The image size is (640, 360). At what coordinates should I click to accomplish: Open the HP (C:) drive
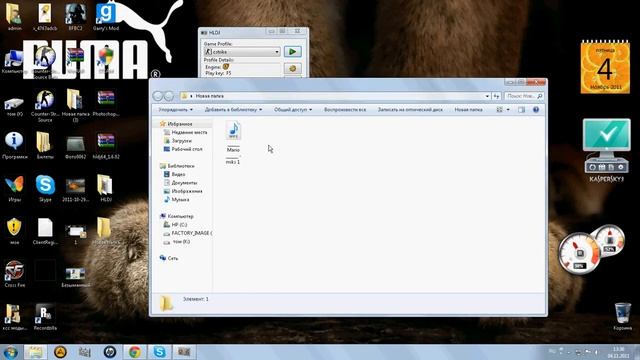pos(179,224)
